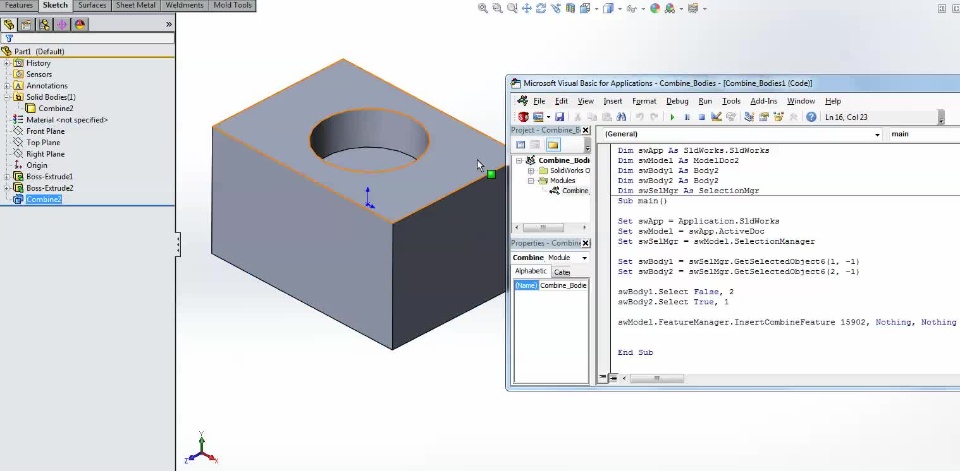The image size is (960, 471).
Task: Open the Combine_ Module object dropdown in Properties
Action: 584,258
